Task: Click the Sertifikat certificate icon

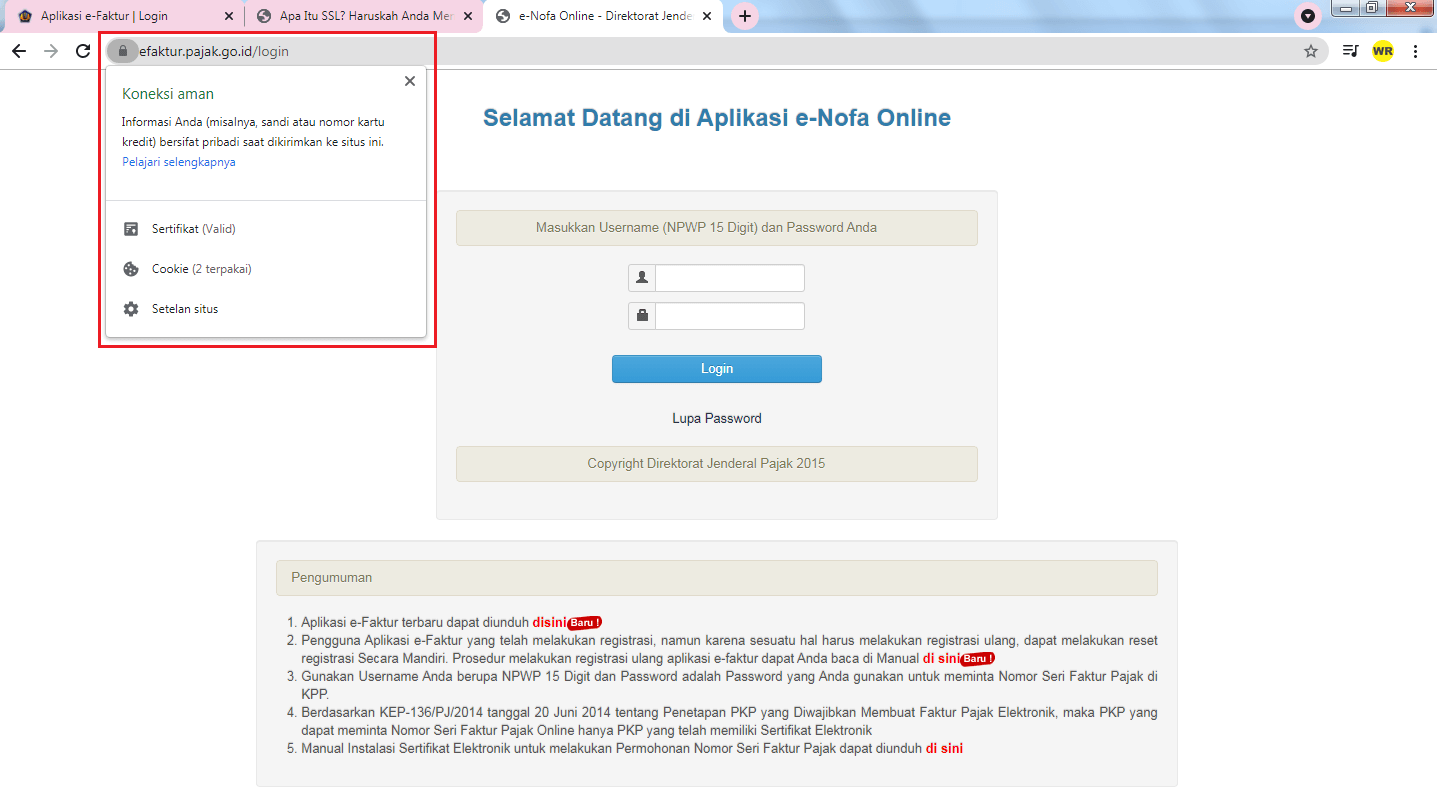Action: tap(131, 229)
